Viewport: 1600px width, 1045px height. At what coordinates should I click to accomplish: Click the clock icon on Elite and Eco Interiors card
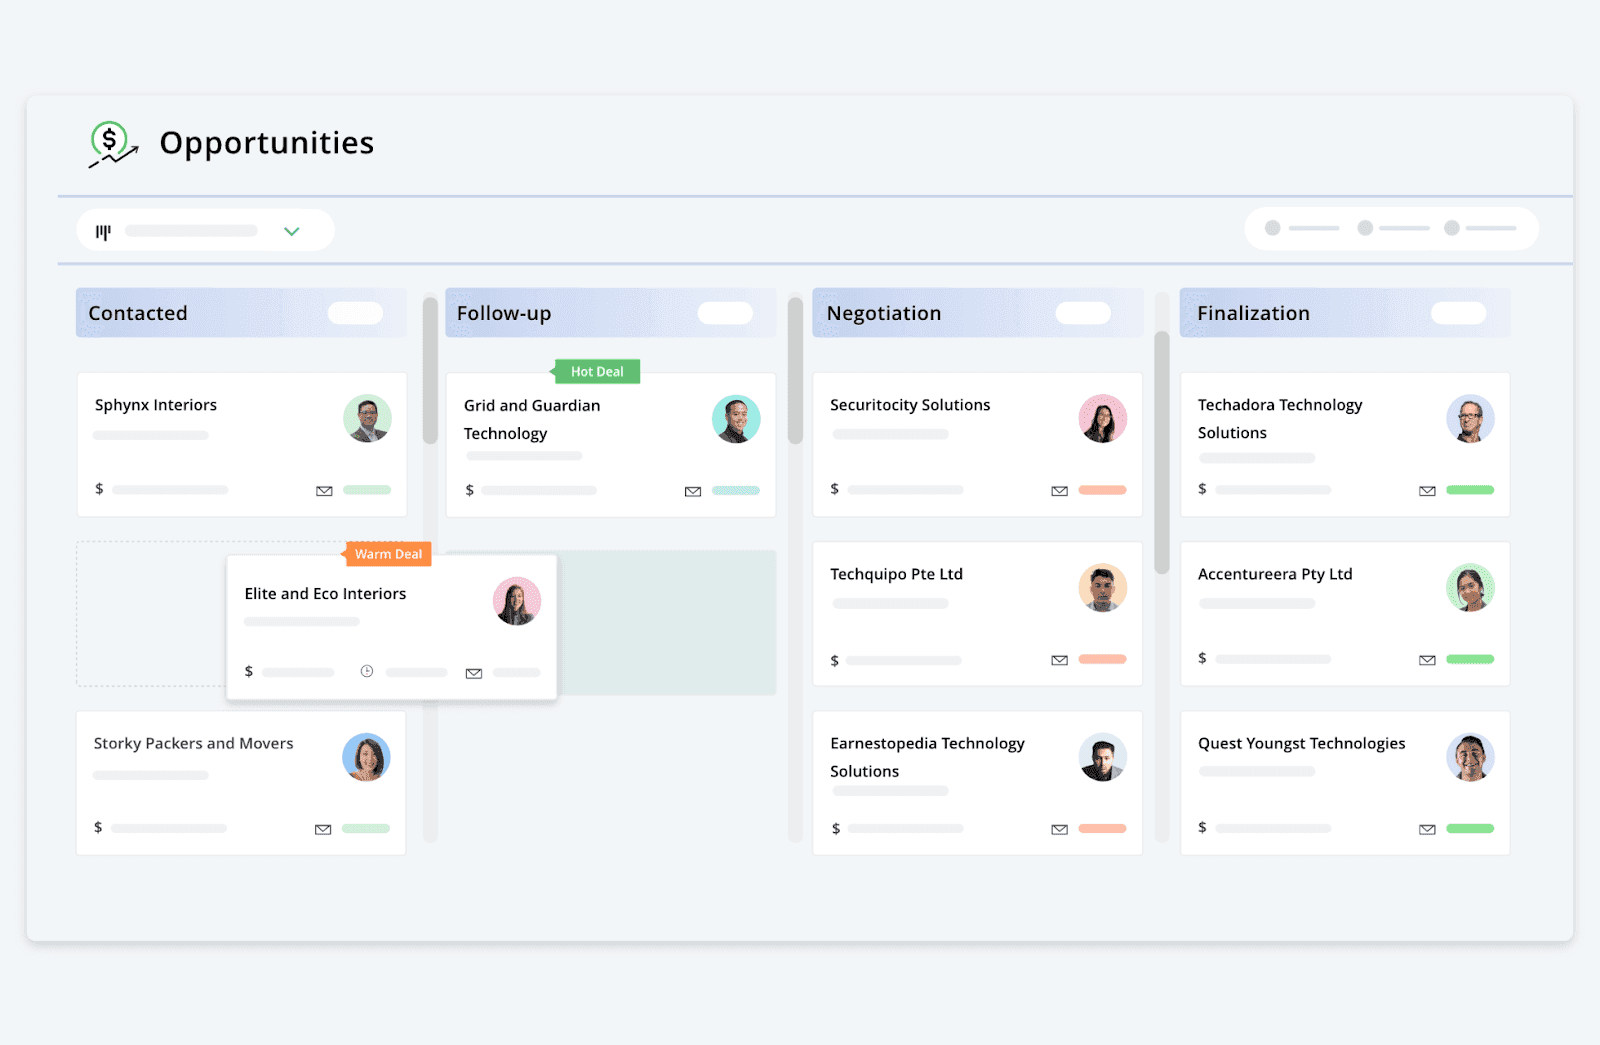click(x=367, y=672)
